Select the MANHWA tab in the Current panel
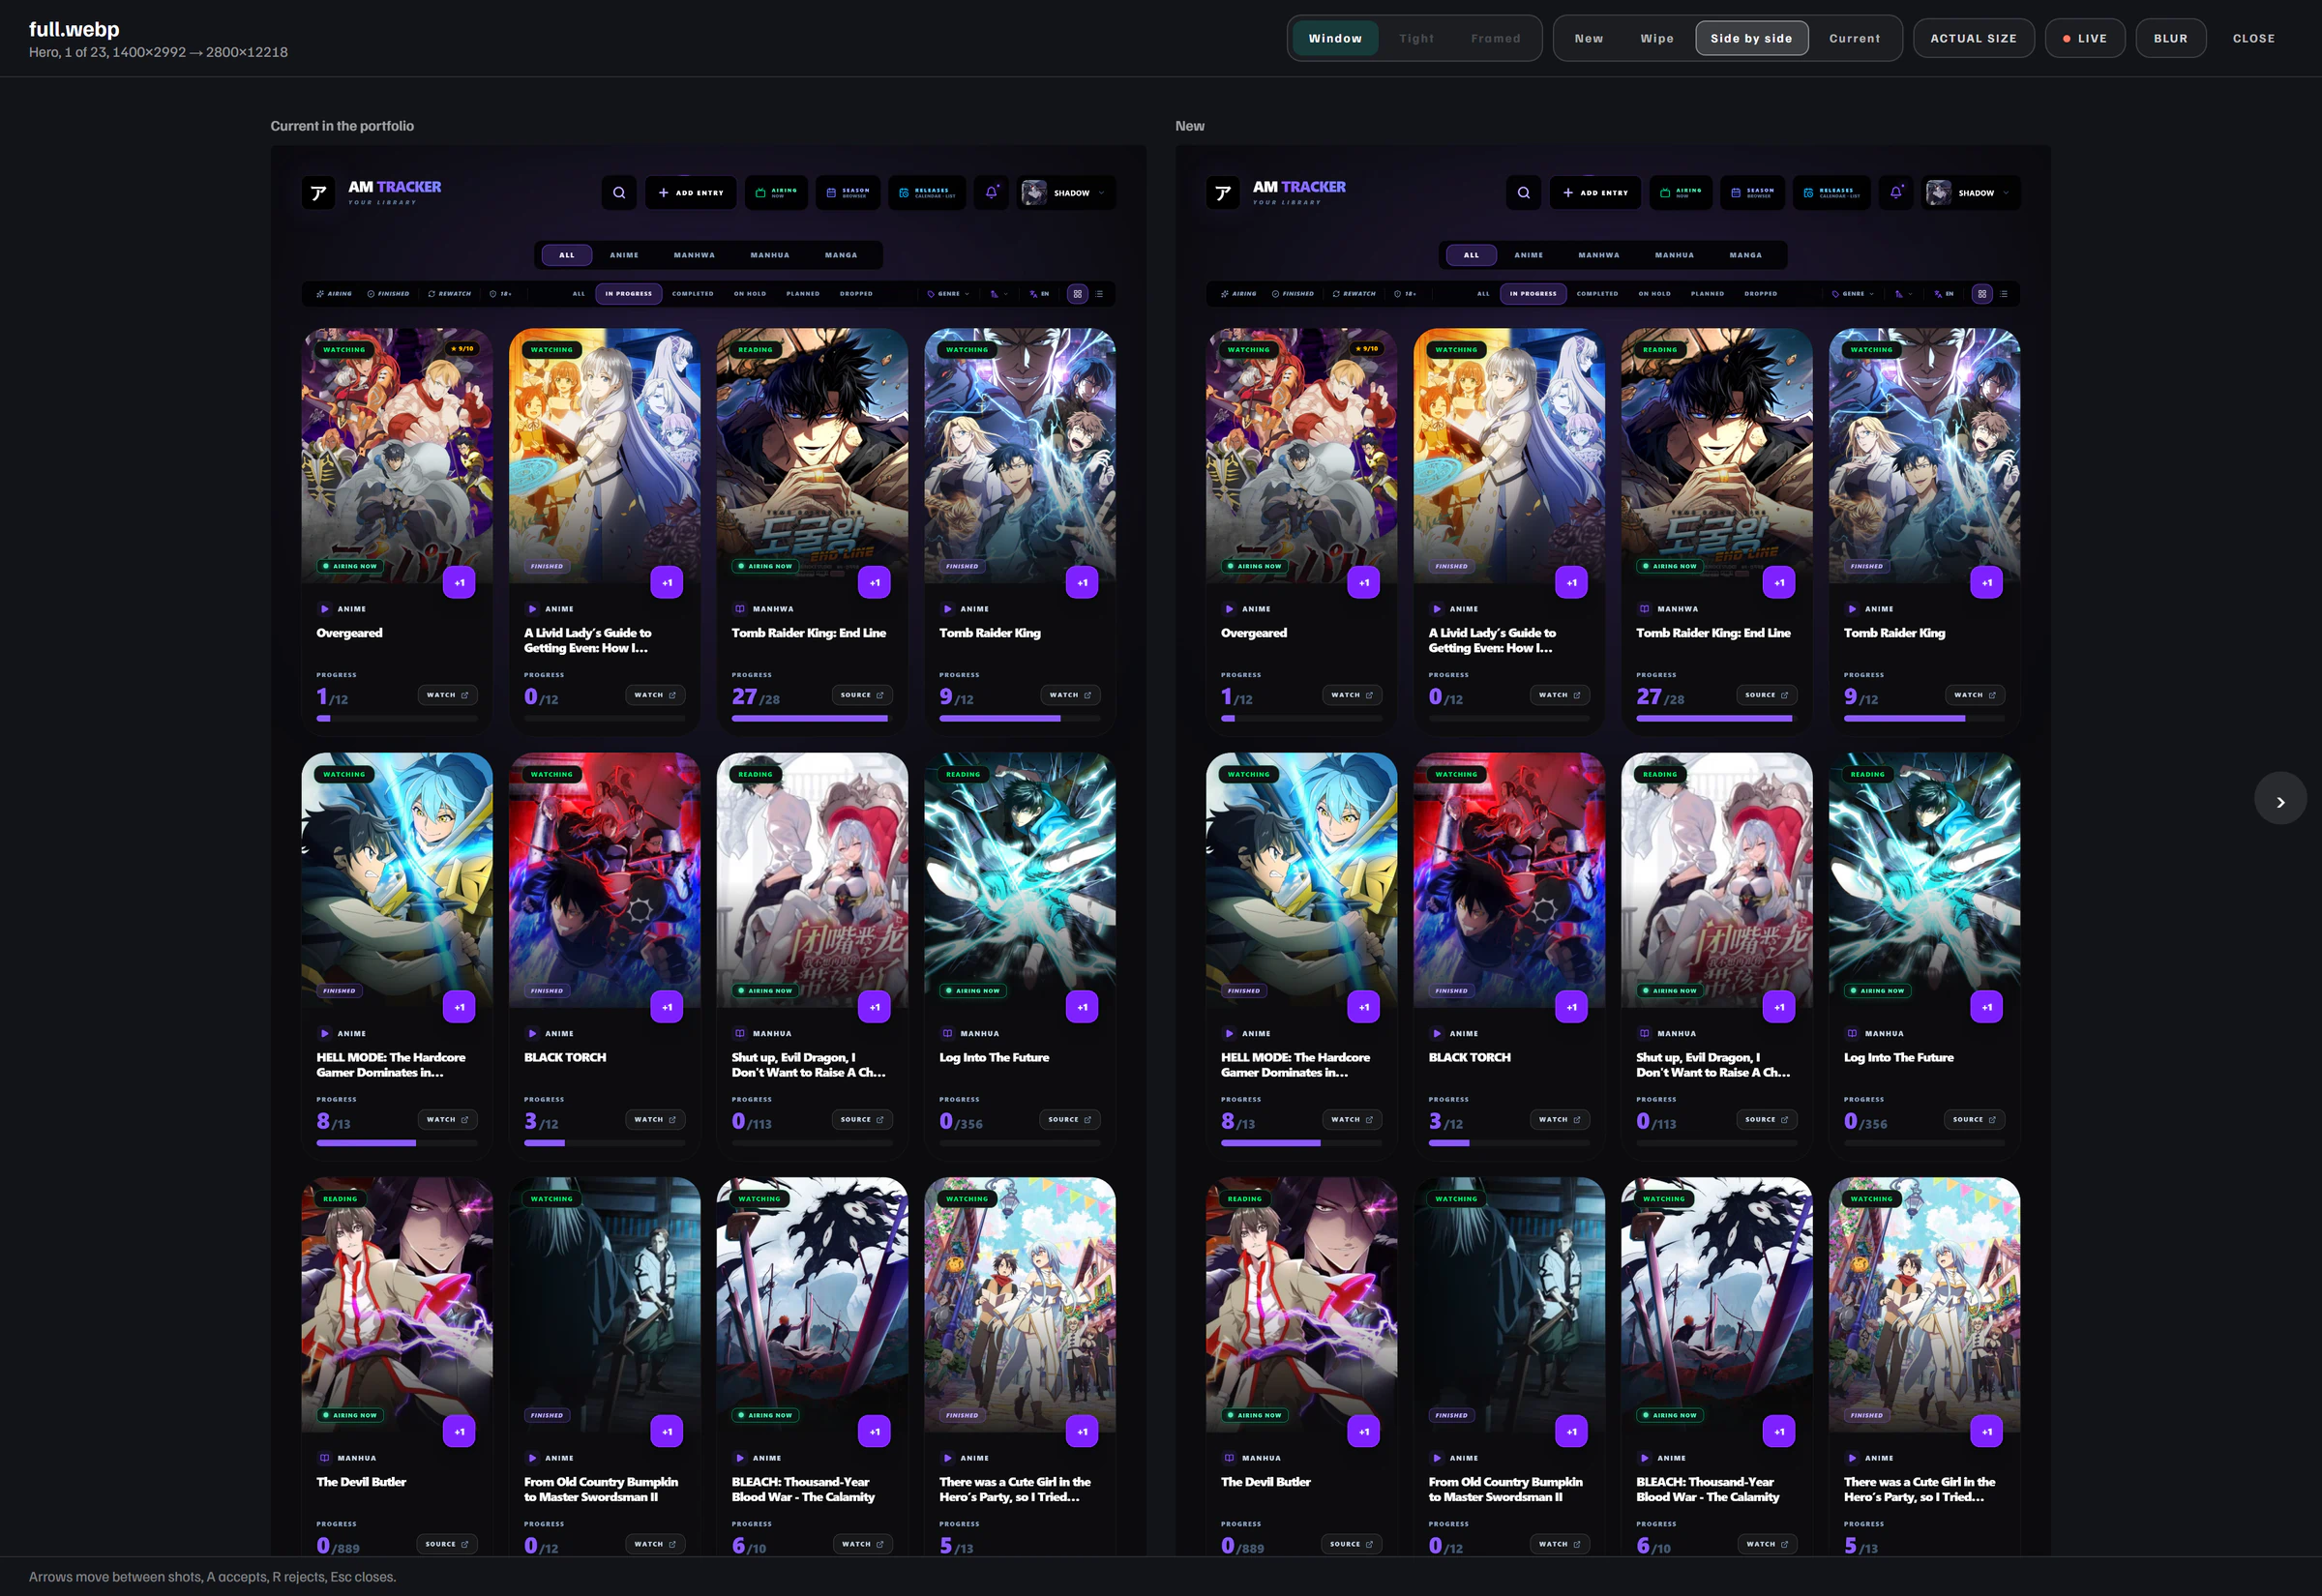The width and height of the screenshot is (2322, 1596). tap(694, 255)
